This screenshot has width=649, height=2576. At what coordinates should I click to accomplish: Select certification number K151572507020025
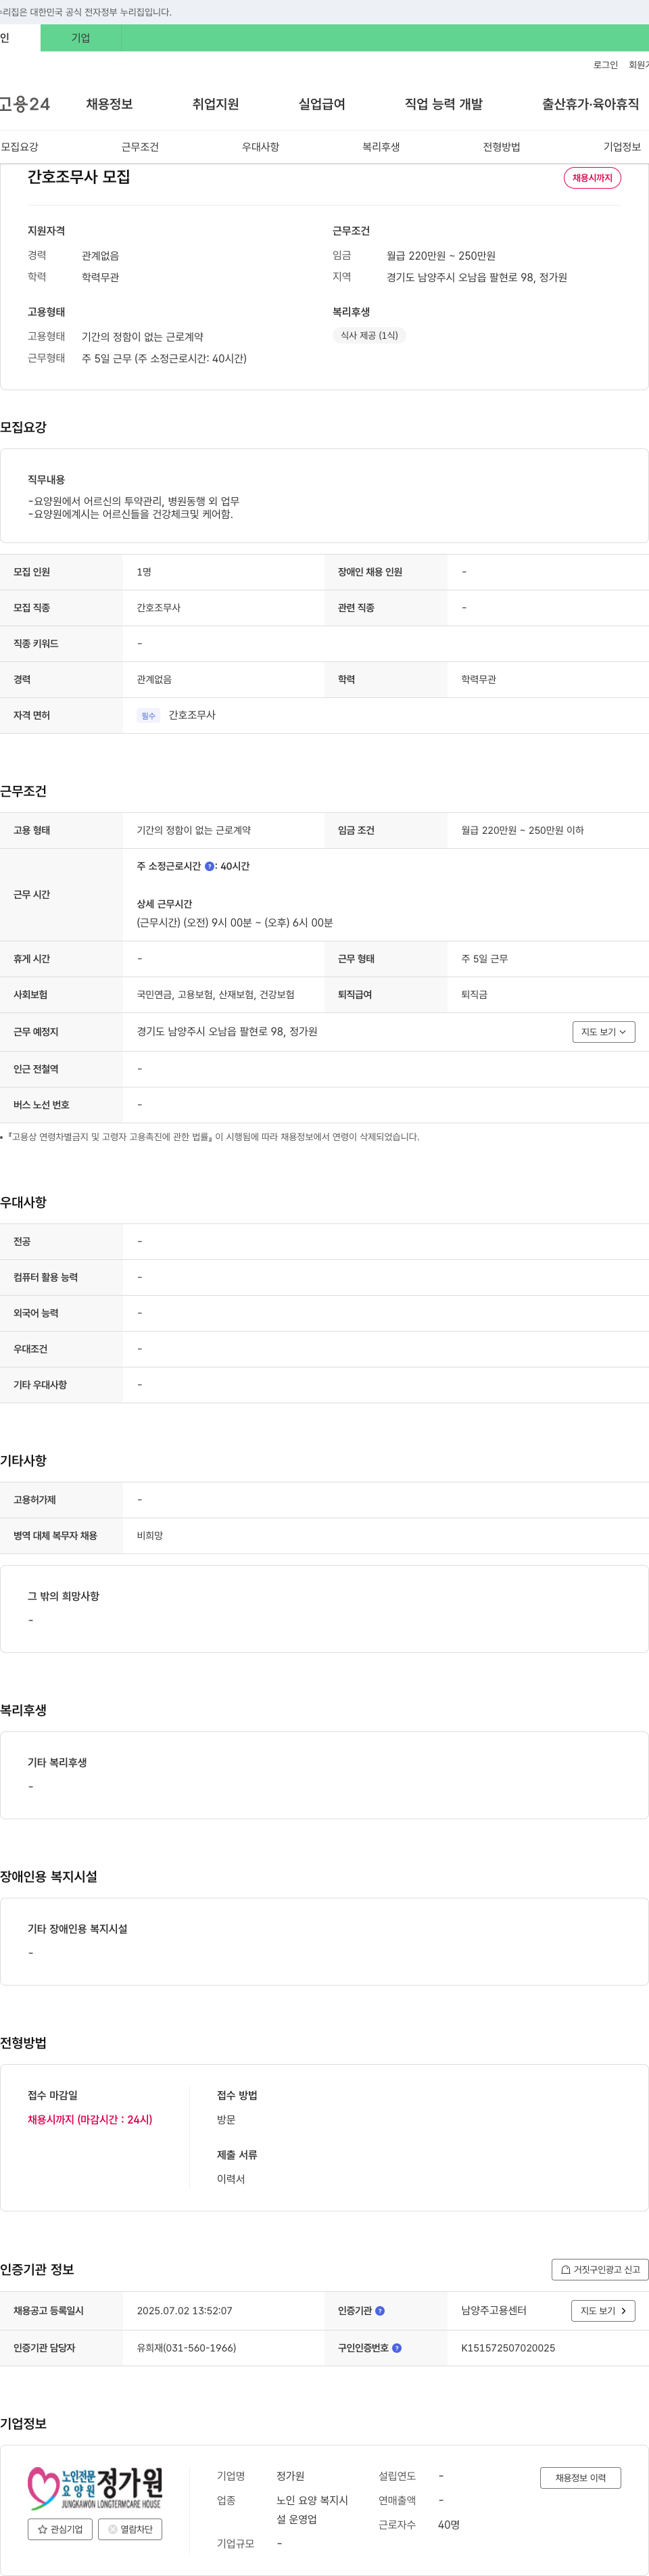tap(508, 2348)
